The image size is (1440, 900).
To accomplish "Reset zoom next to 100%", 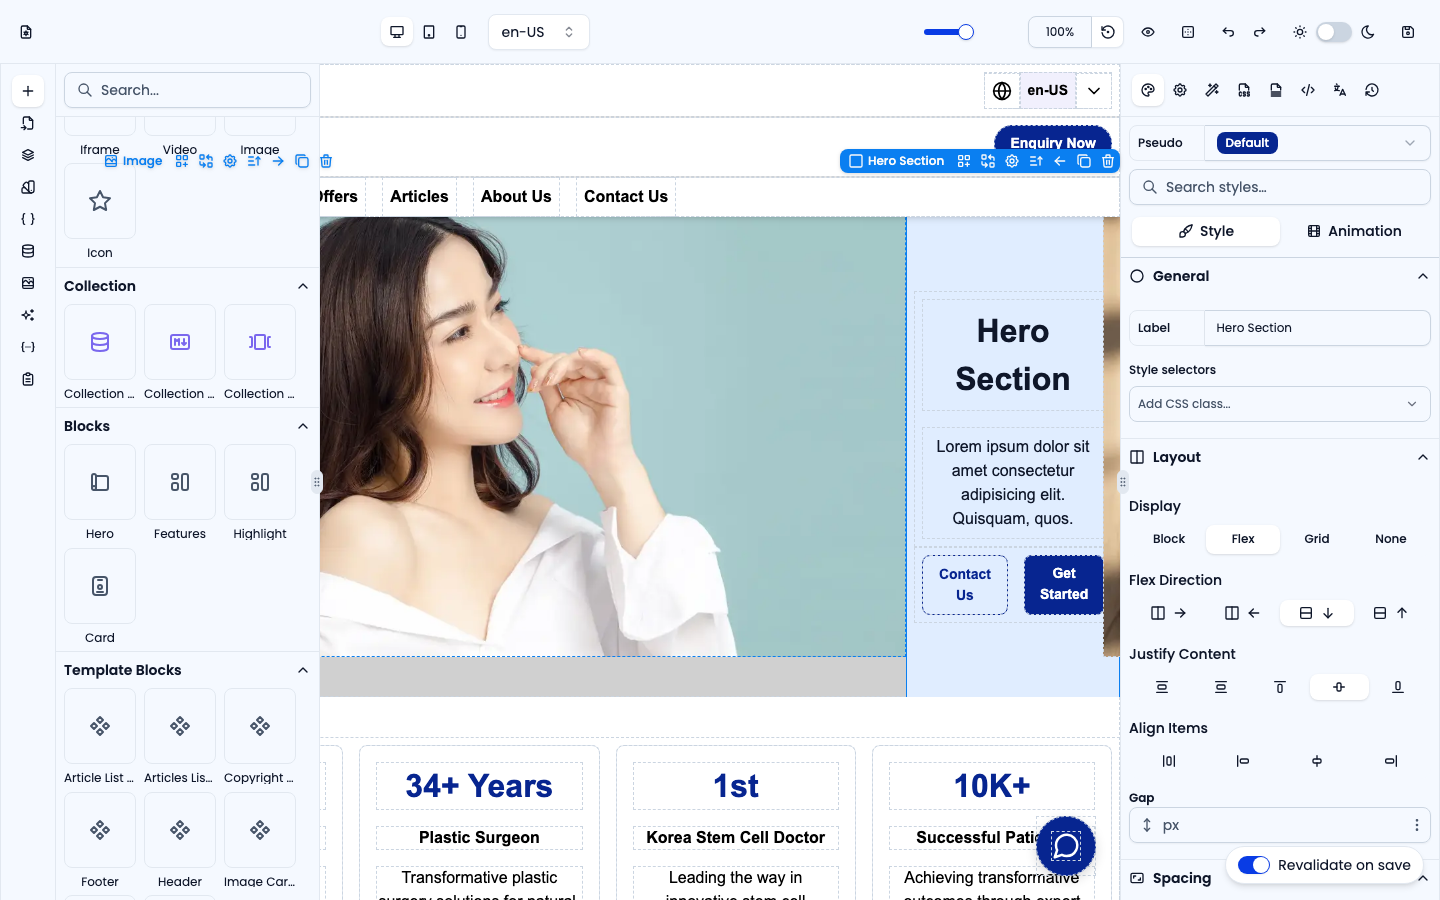I will coord(1108,32).
